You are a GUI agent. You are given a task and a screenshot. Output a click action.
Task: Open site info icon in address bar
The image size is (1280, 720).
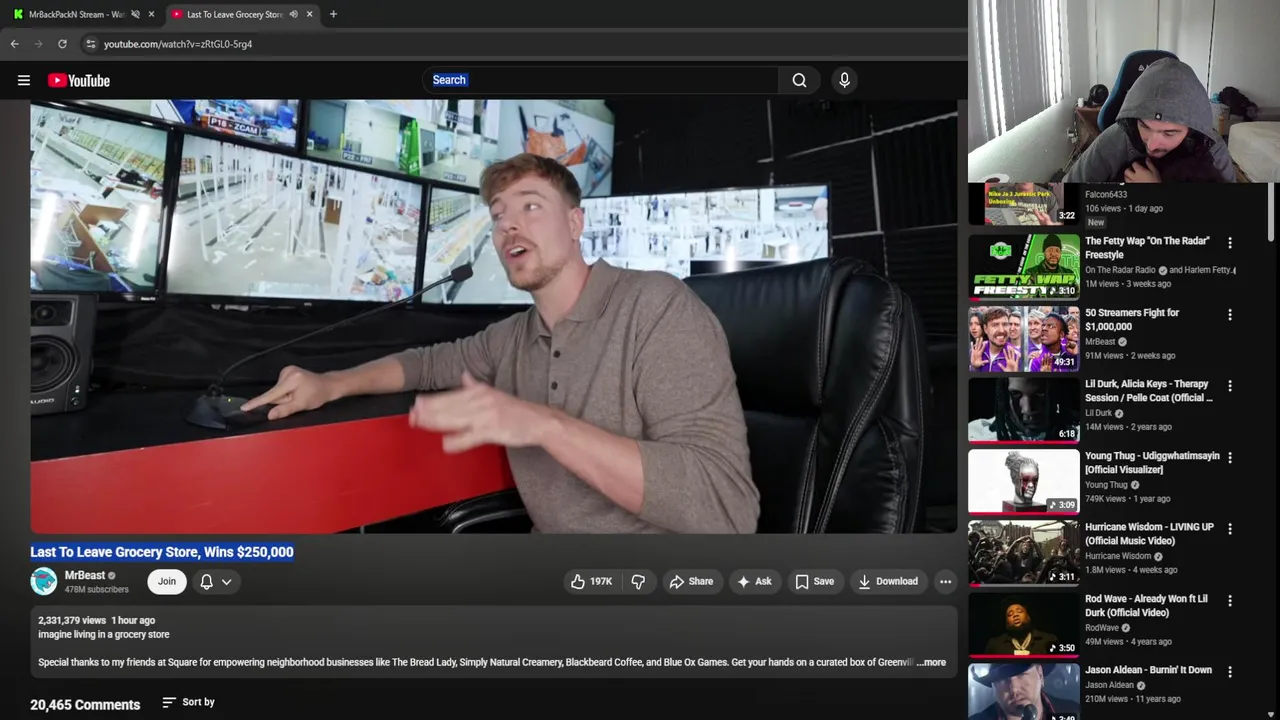tap(90, 44)
